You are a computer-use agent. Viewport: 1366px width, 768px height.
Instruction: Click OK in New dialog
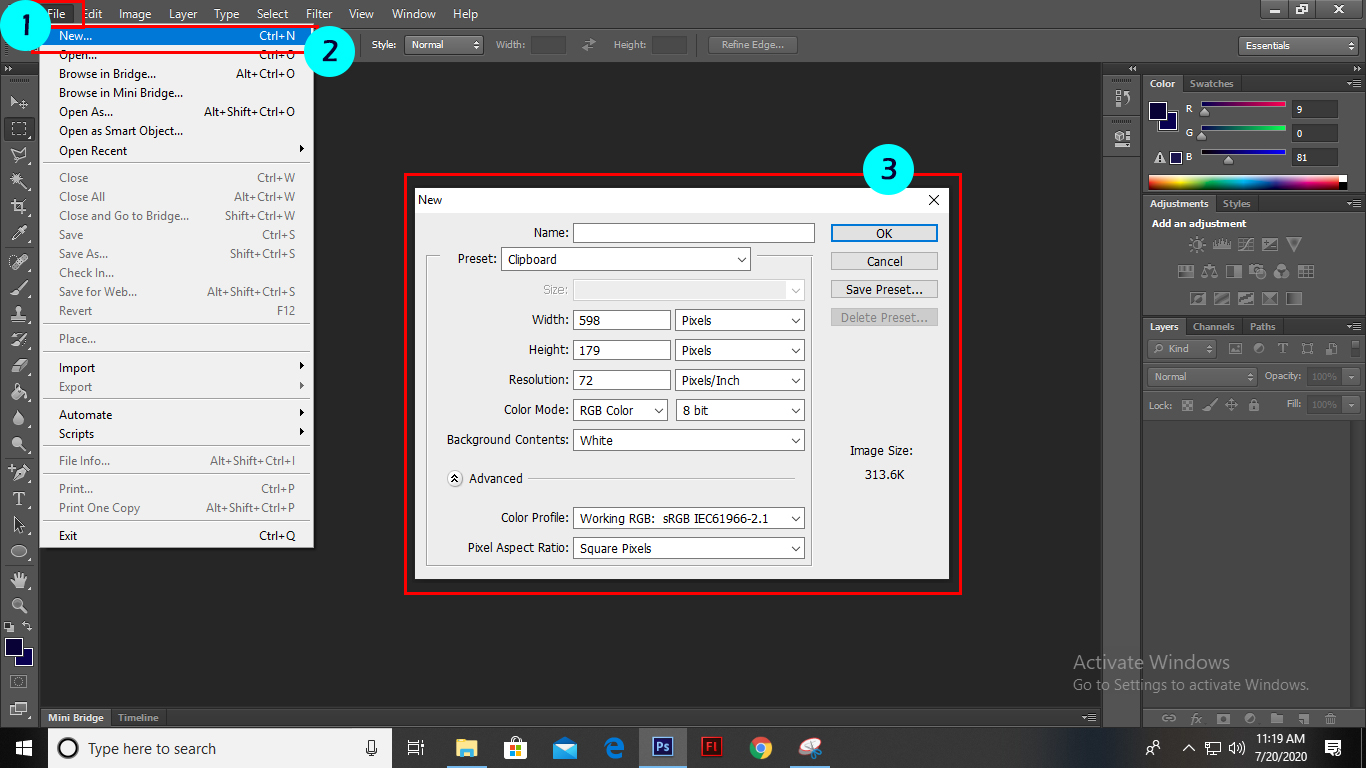click(884, 233)
